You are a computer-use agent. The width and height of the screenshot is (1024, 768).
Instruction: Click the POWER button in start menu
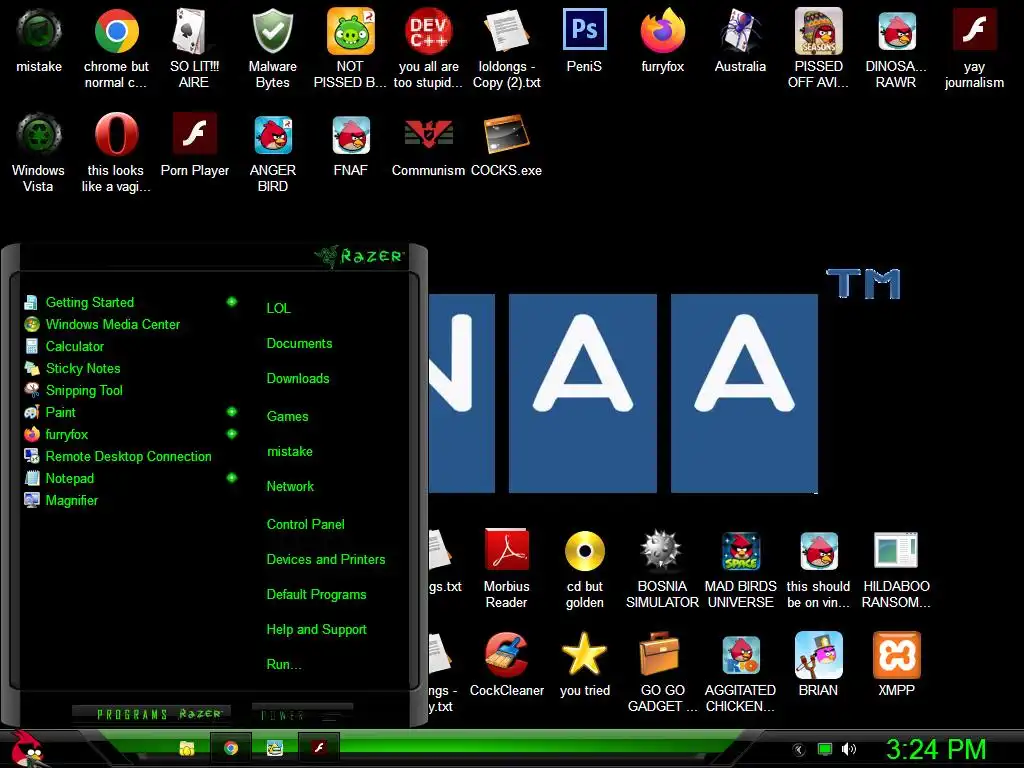pyautogui.click(x=302, y=714)
